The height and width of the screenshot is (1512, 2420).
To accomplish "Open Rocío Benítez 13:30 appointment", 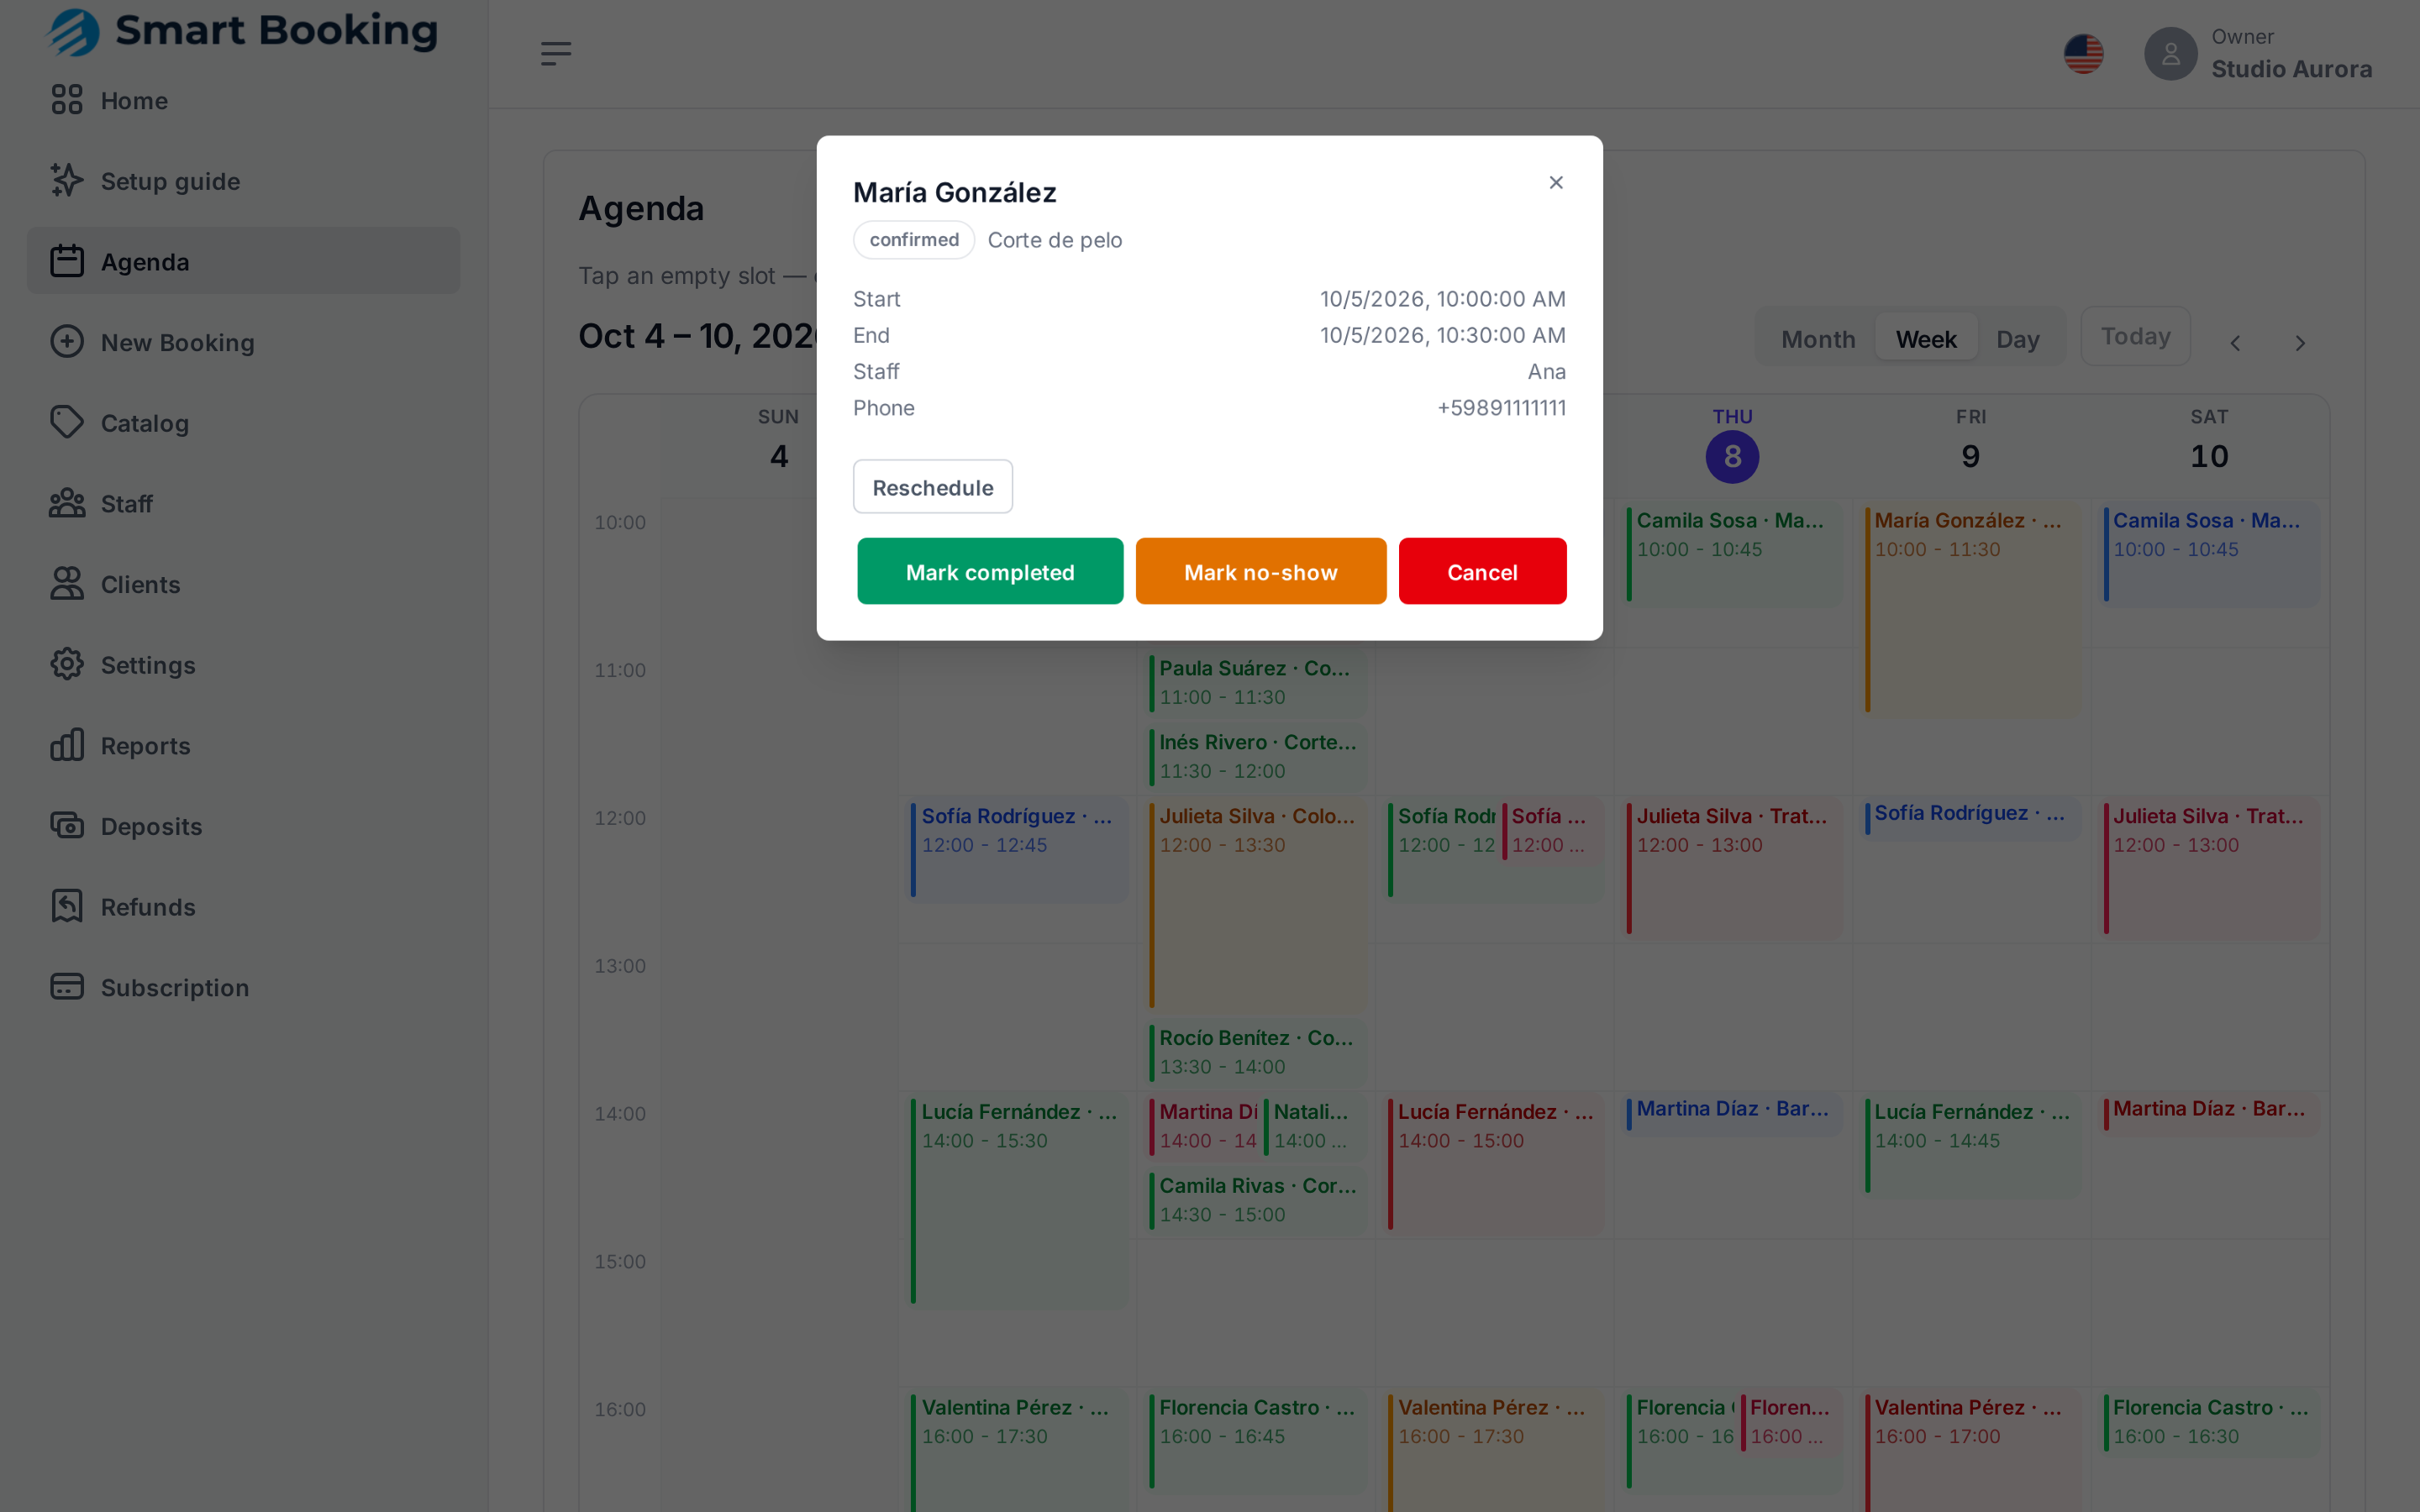I will 1257,1052.
